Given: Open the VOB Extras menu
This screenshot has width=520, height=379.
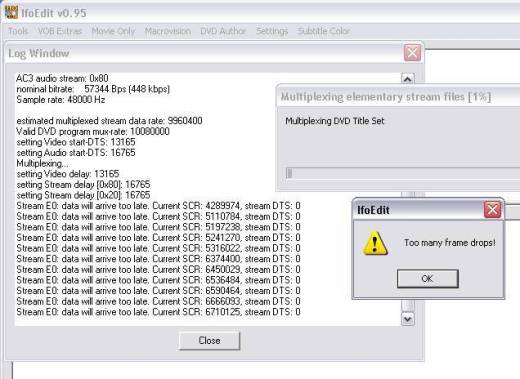Looking at the screenshot, I should click(60, 31).
